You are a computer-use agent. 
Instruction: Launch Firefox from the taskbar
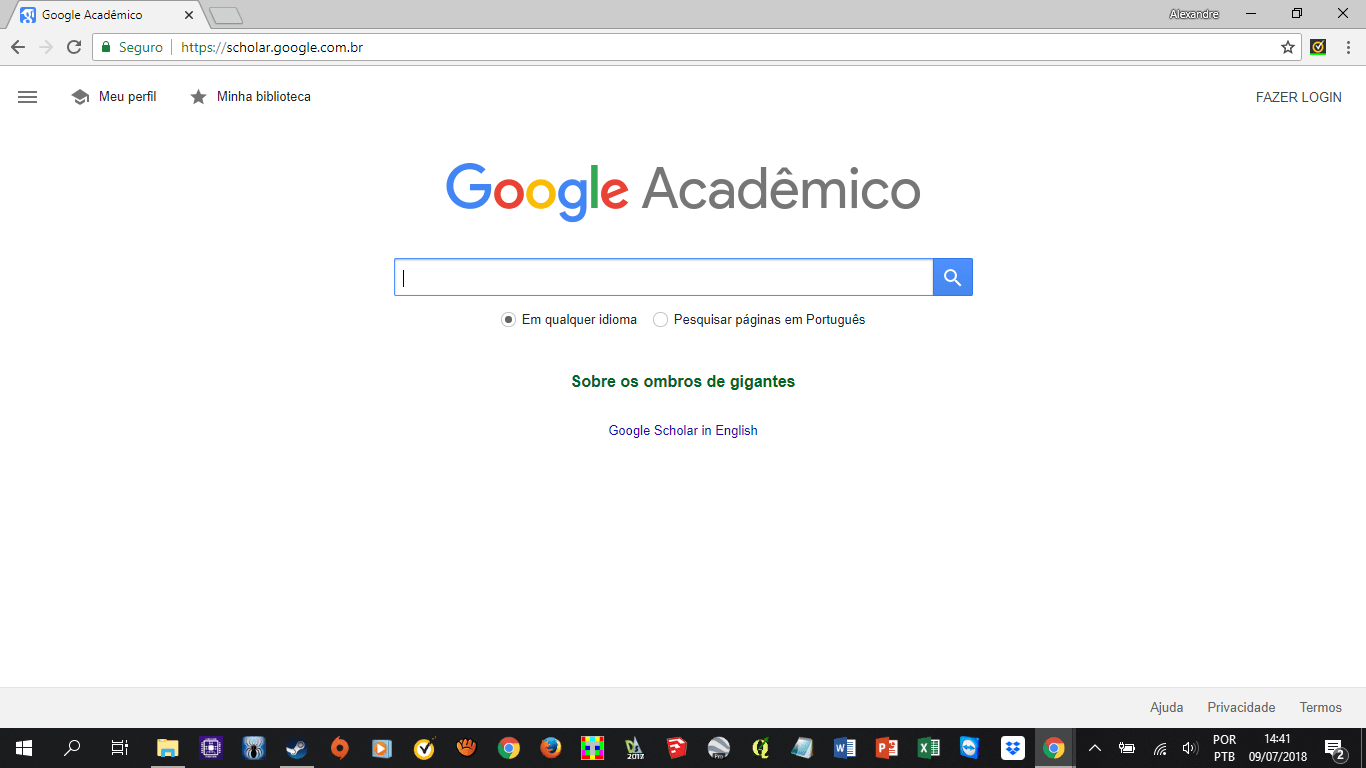[550, 748]
